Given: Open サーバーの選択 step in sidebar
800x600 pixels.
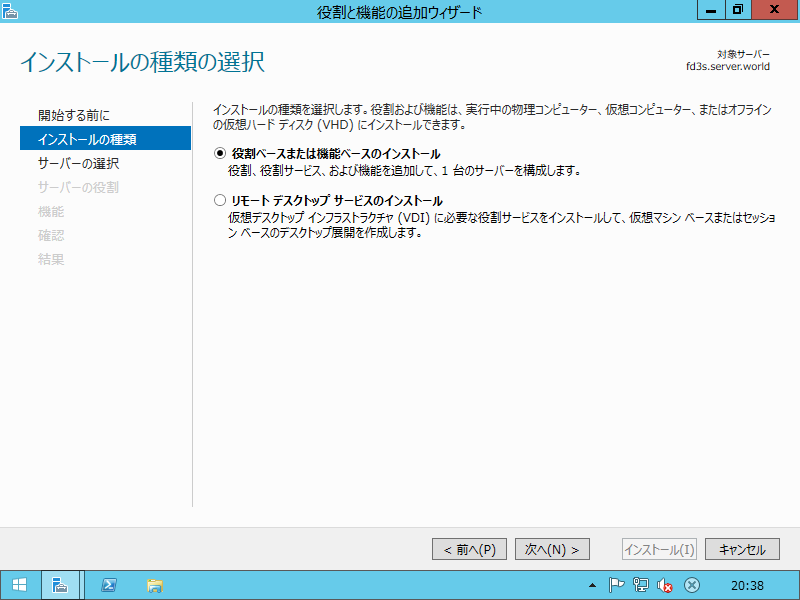Looking at the screenshot, I should click(x=79, y=163).
